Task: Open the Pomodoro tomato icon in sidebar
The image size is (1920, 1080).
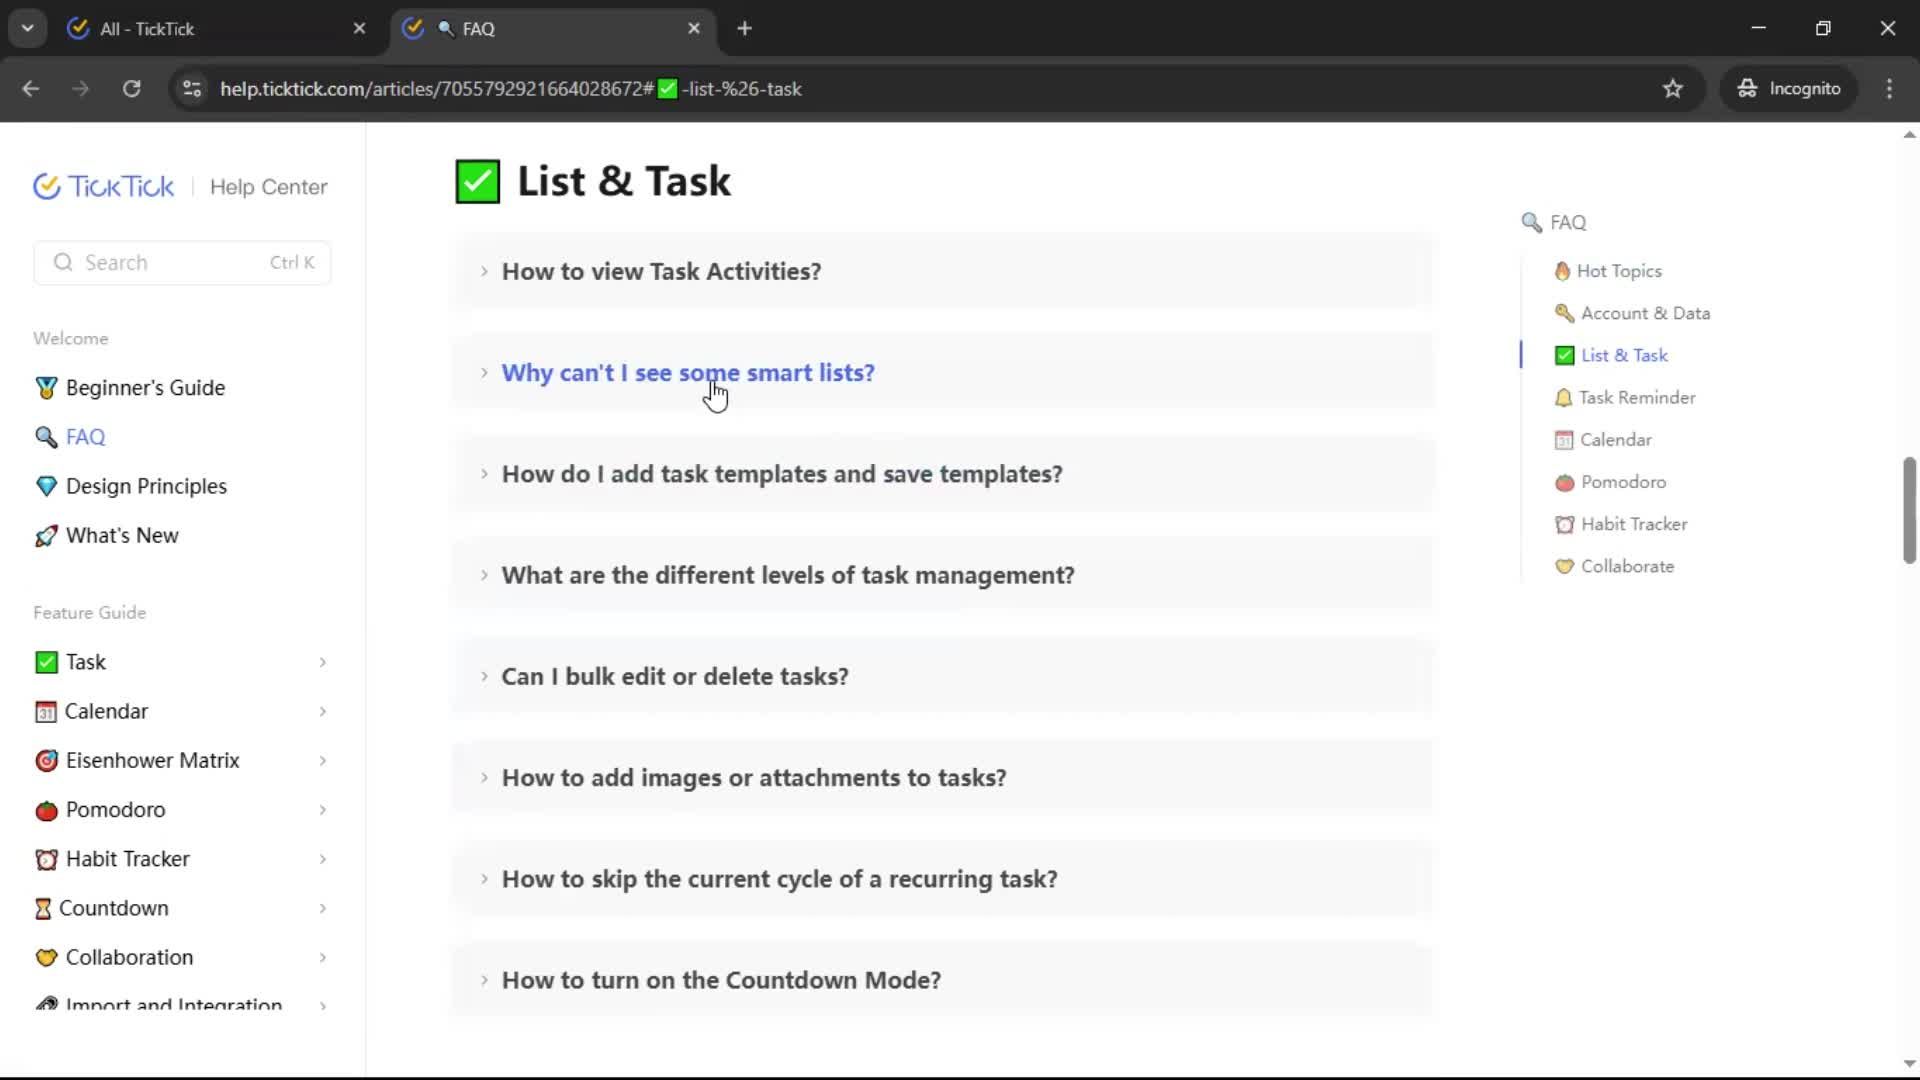Action: coord(46,810)
